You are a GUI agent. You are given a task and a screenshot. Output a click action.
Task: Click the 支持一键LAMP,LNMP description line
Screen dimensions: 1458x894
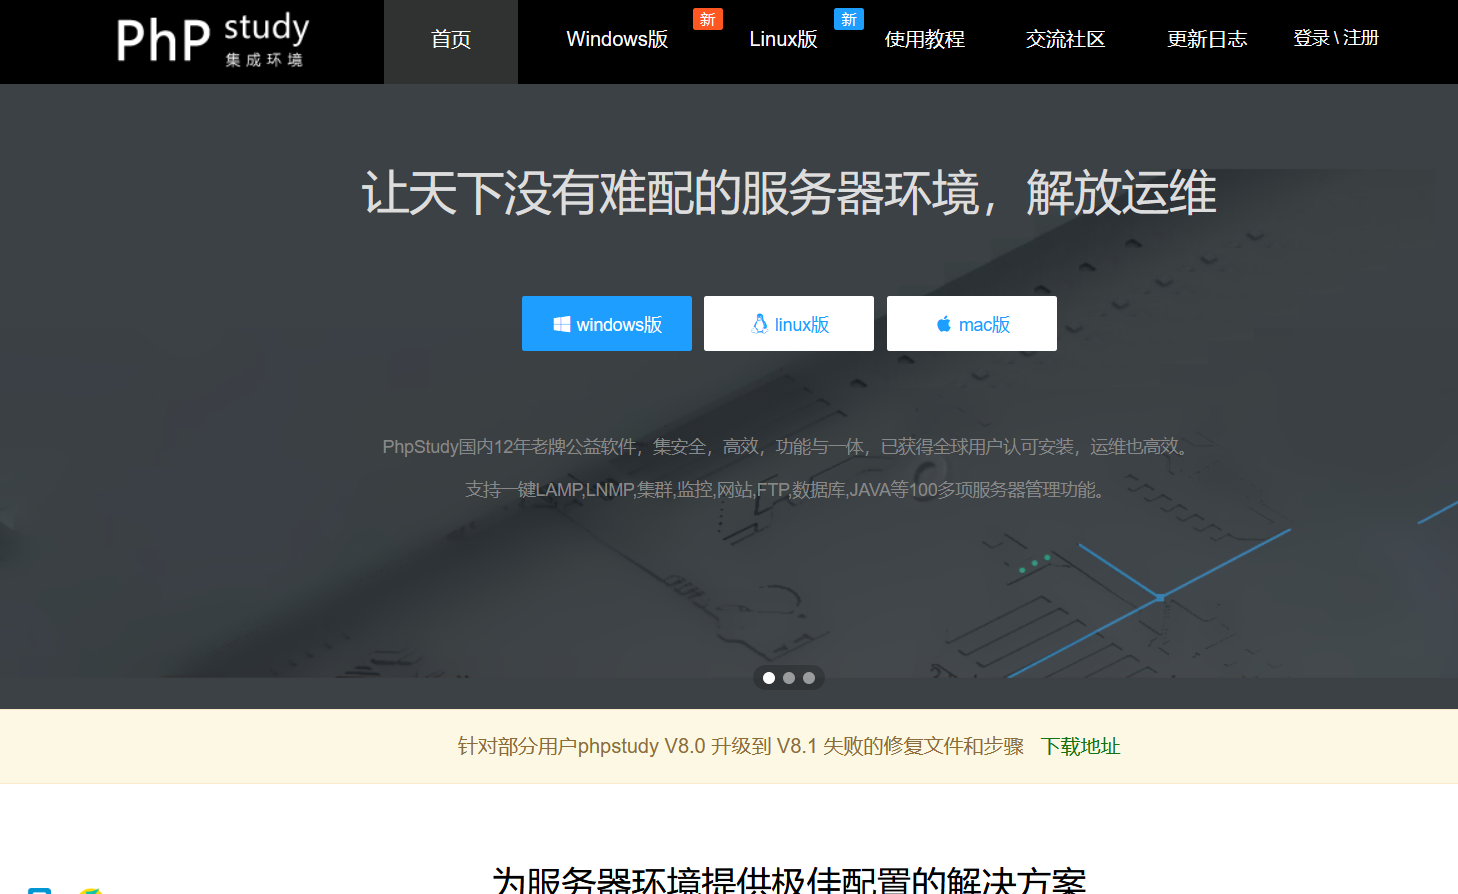789,489
